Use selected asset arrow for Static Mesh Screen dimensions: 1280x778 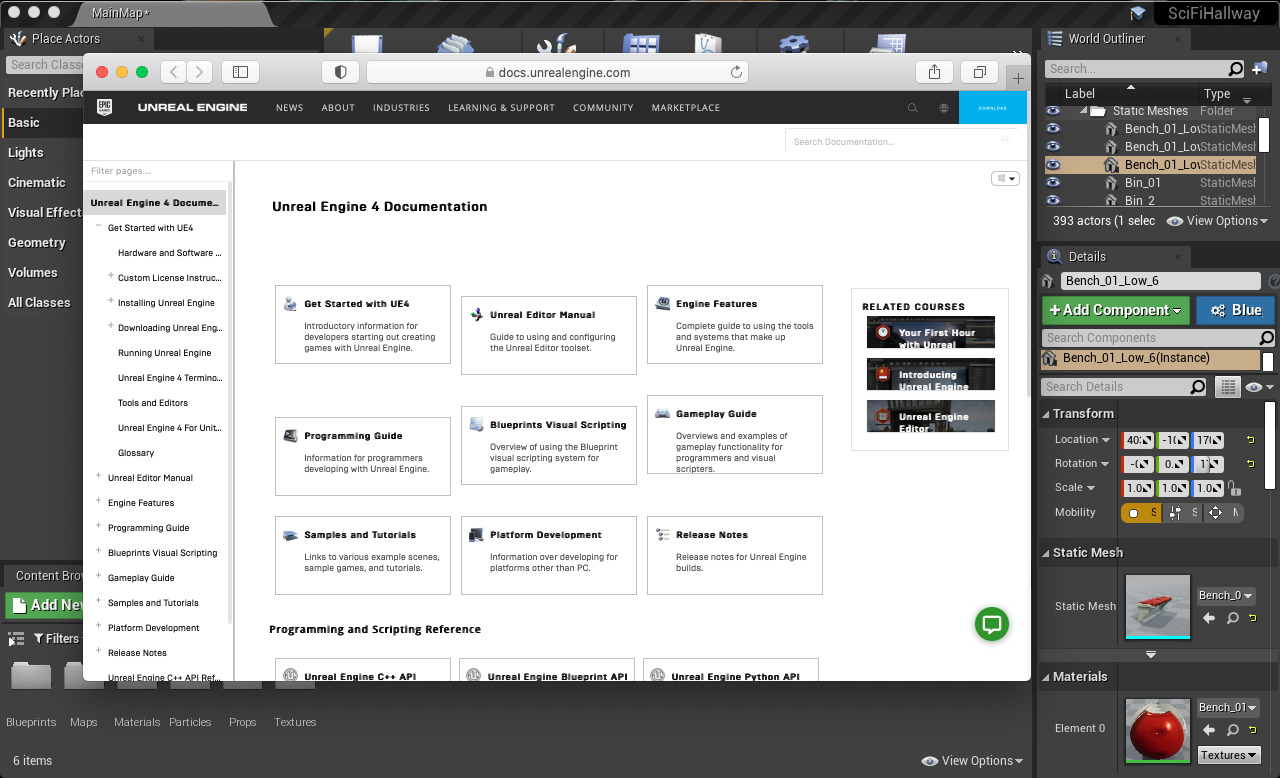pyautogui.click(x=1209, y=618)
